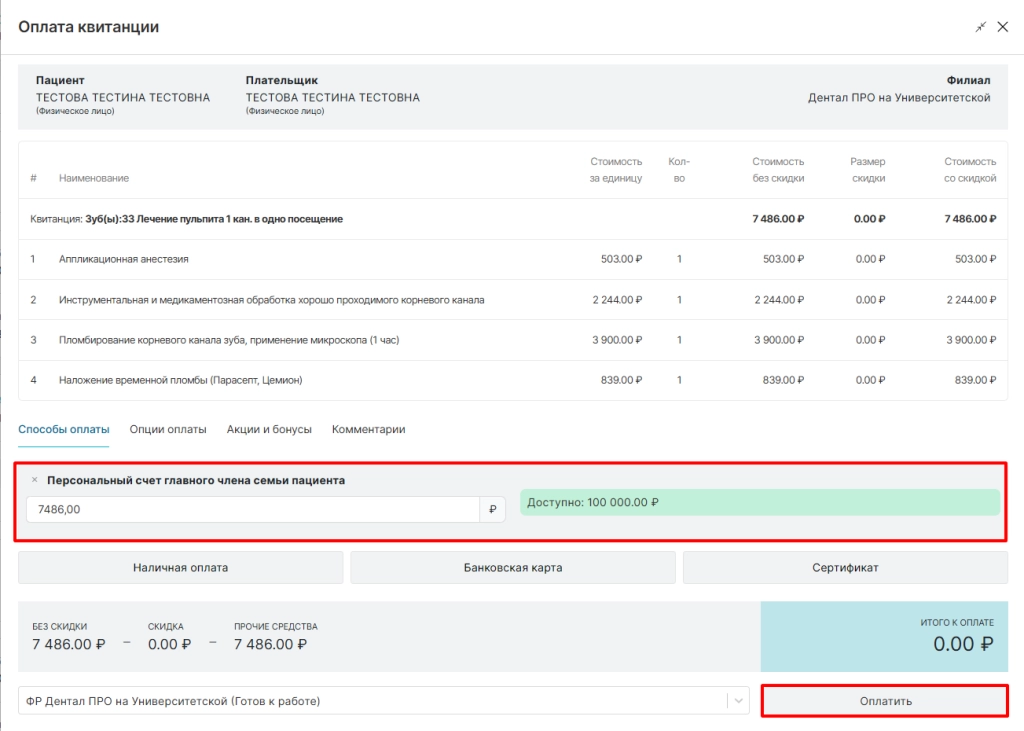The image size is (1024, 731).
Task: Focus the 7486,00 amount input field
Action: click(253, 510)
